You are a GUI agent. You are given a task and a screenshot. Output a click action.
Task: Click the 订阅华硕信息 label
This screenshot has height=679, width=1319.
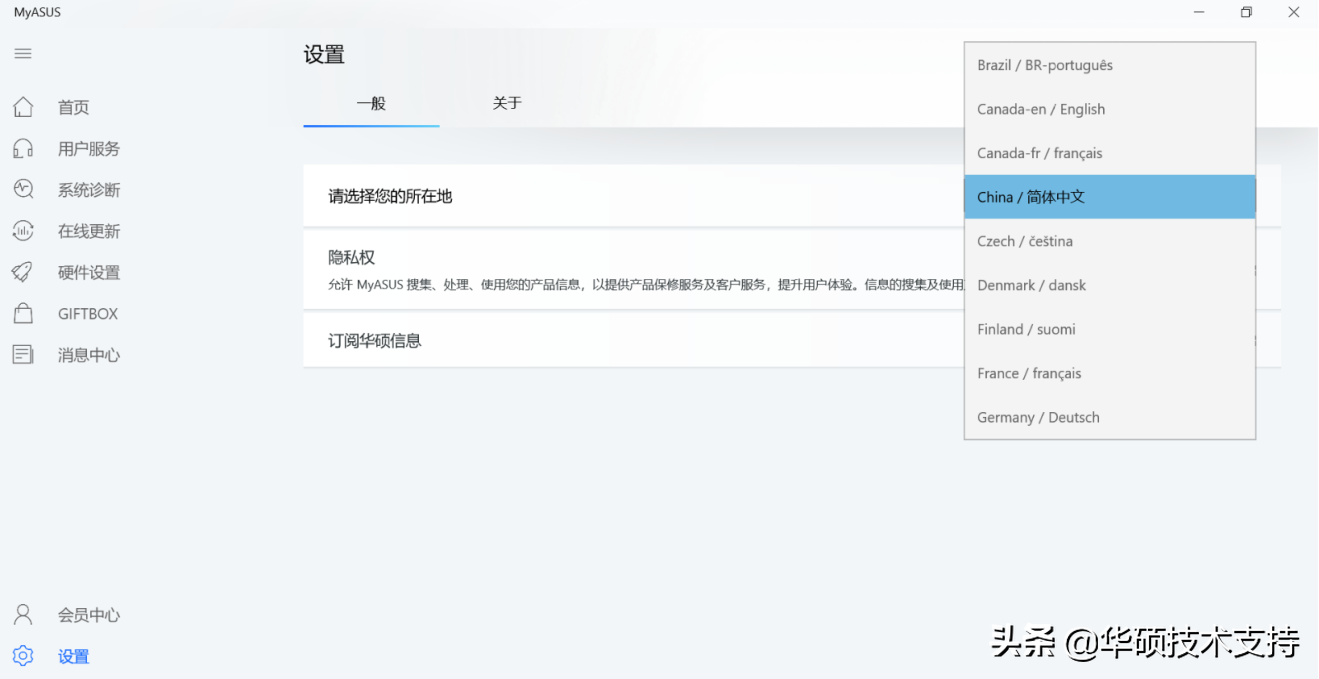point(375,341)
